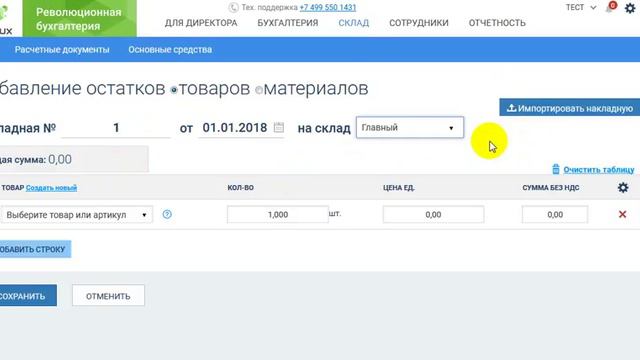The image size is (640, 360).
Task: Click Импортировать накладную button
Action: pos(570,108)
